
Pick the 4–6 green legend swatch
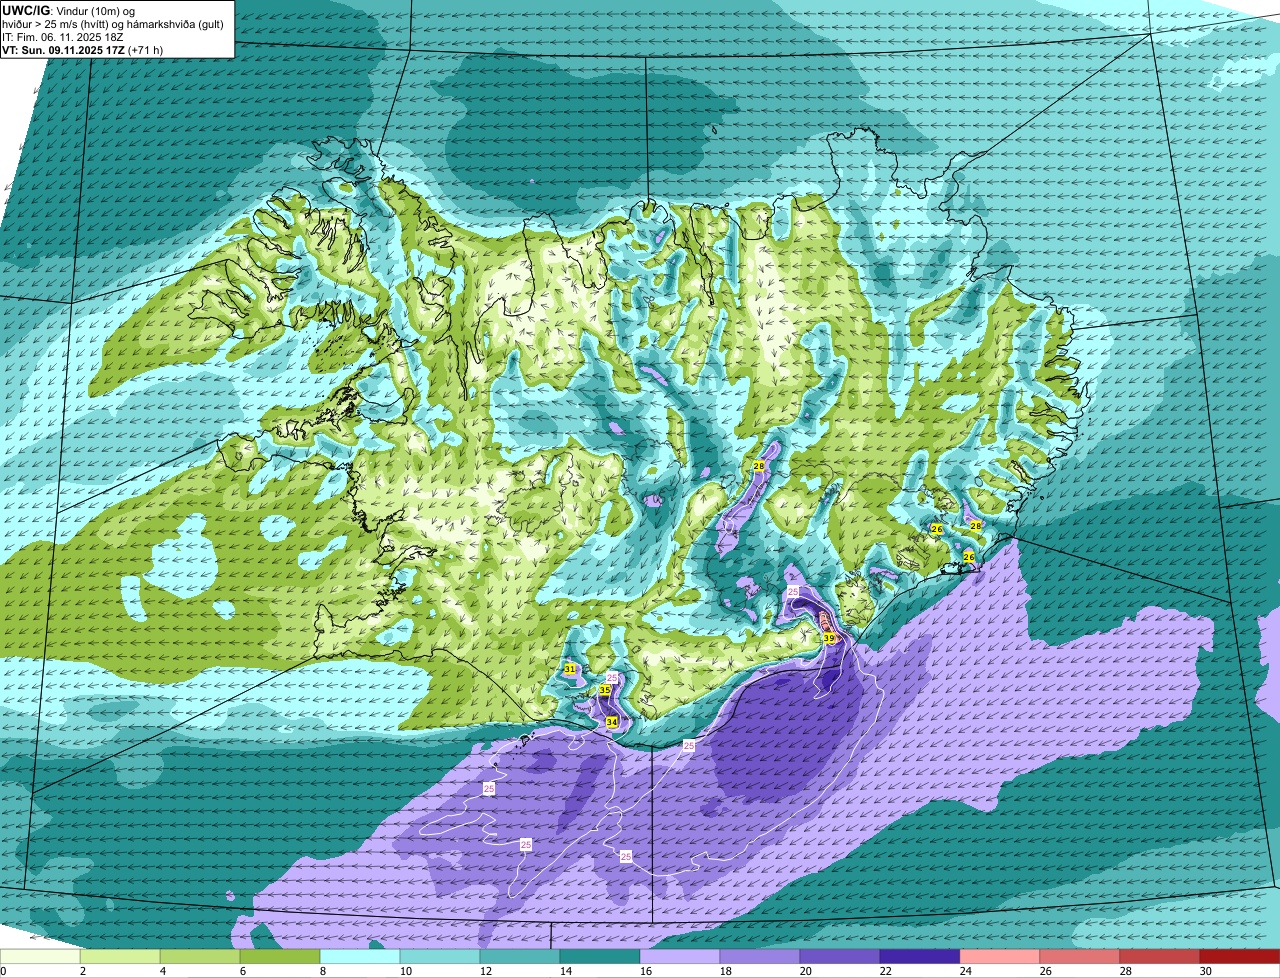[200, 957]
